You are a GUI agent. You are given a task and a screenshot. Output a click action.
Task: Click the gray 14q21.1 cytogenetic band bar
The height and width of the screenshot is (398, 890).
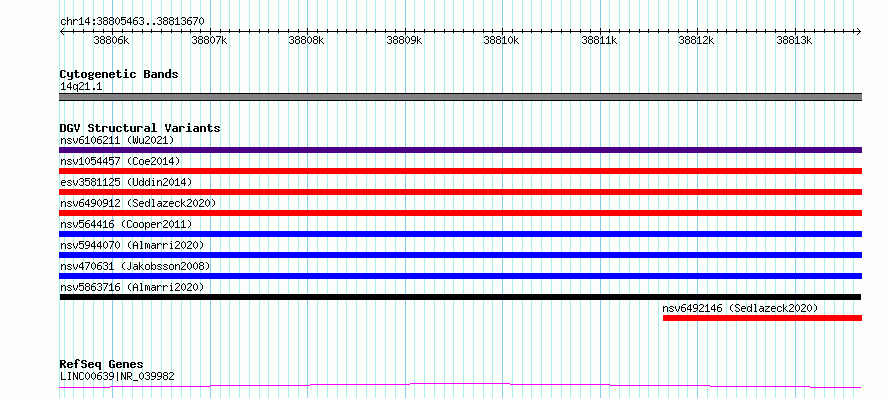point(460,97)
